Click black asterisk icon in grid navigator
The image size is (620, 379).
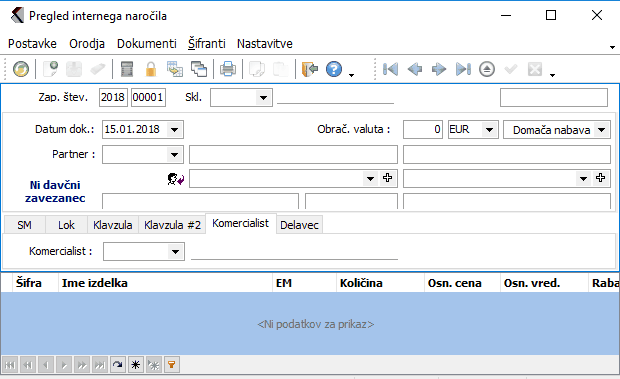(136, 364)
